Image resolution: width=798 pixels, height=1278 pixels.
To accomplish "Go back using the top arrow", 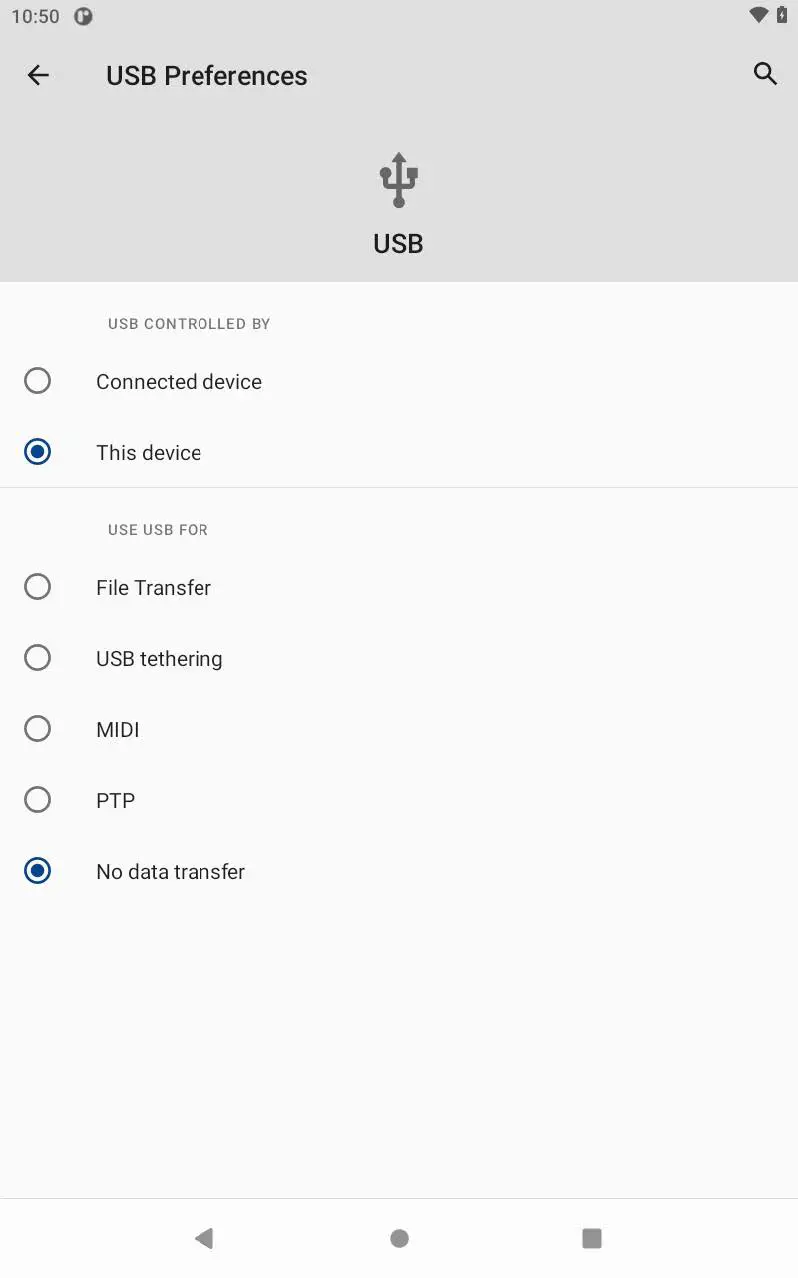I will [x=38, y=75].
